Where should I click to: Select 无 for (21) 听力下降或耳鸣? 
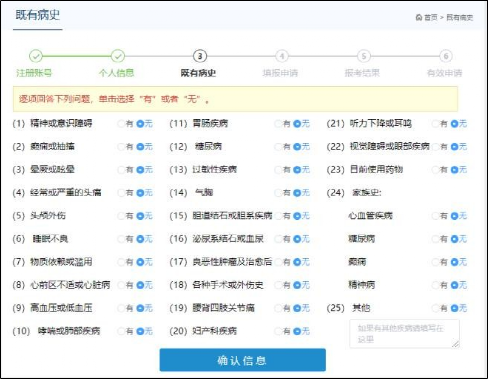click(454, 124)
